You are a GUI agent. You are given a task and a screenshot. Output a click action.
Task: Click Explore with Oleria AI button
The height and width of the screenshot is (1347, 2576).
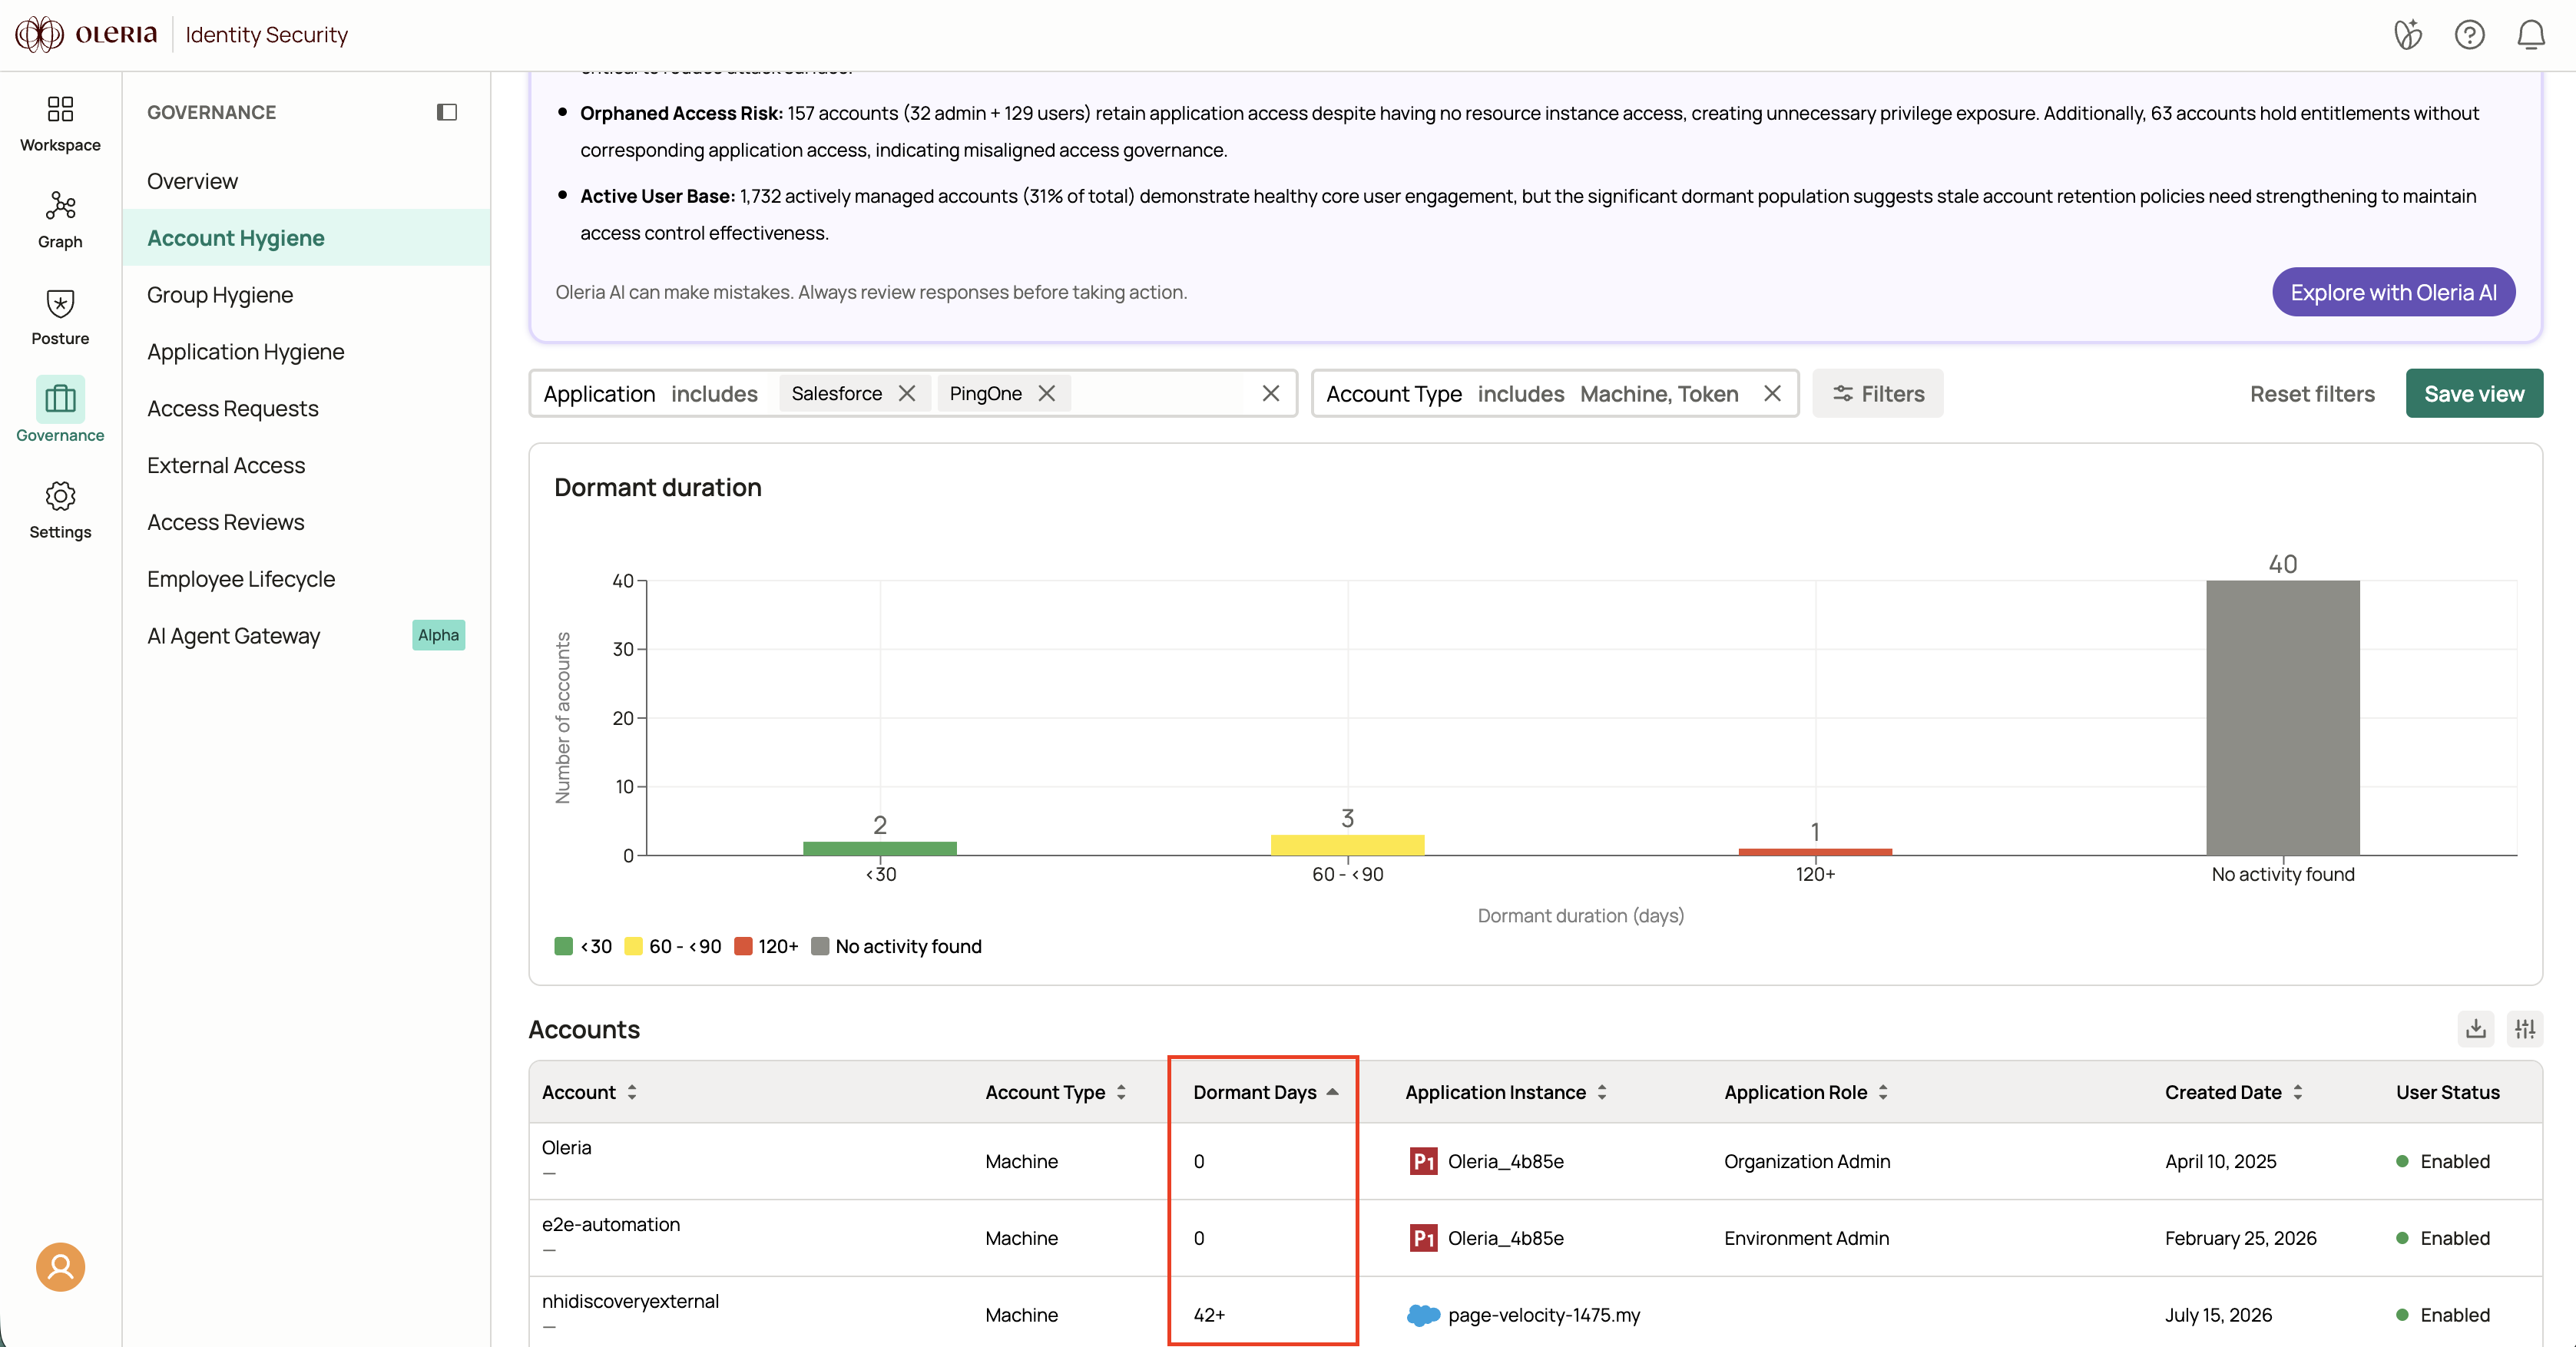click(x=2393, y=292)
